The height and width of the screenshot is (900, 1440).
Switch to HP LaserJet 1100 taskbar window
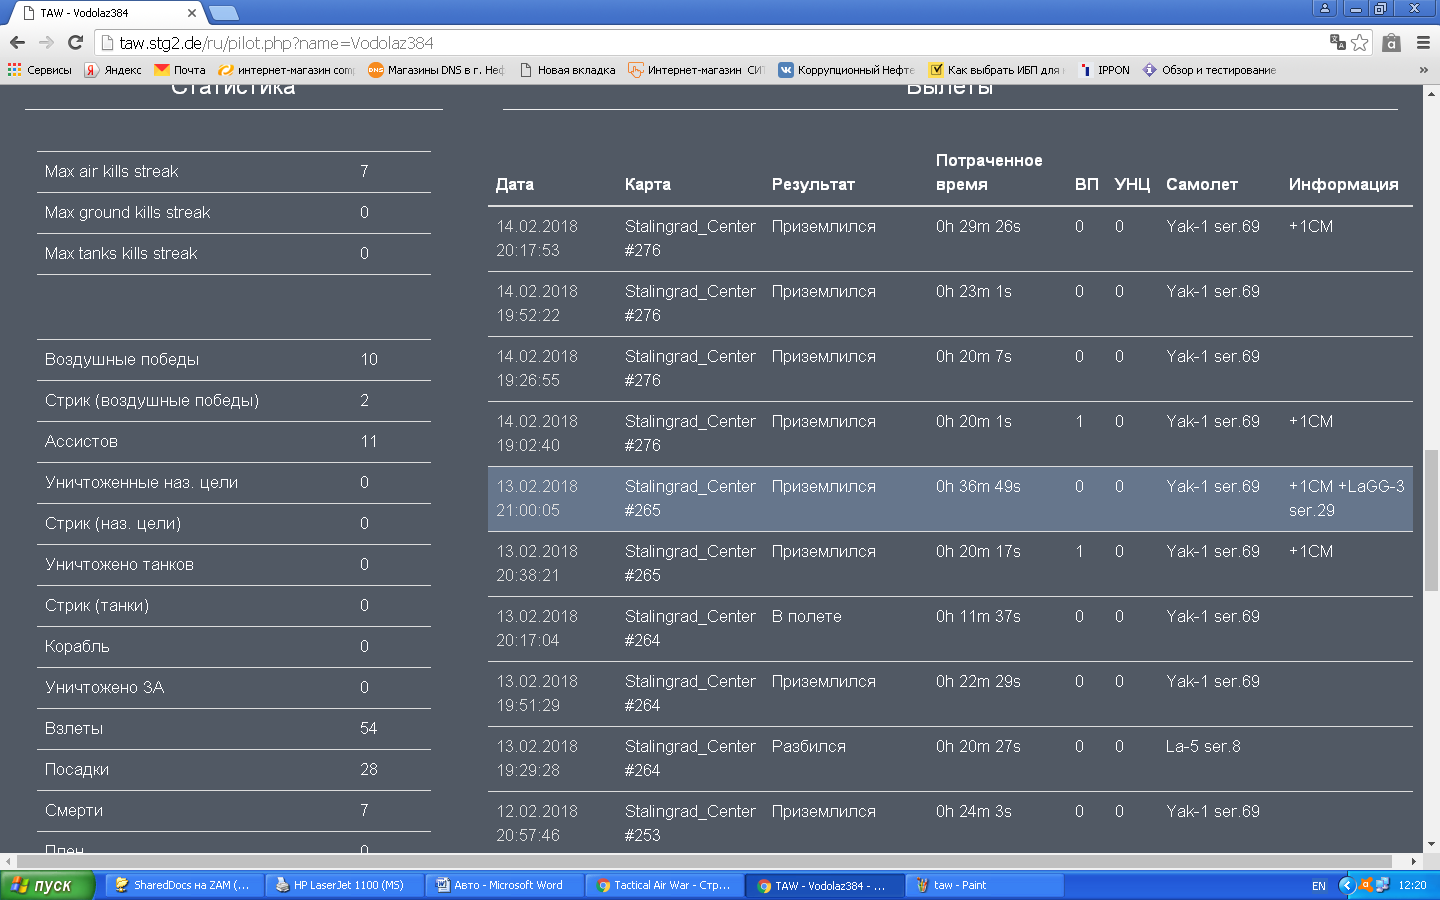point(345,885)
